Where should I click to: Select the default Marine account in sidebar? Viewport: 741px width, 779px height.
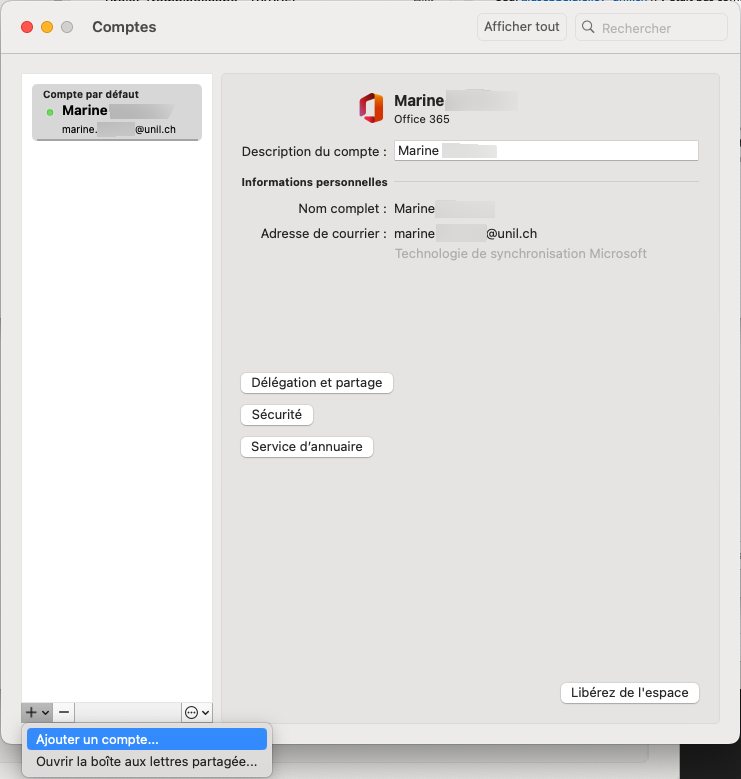(117, 112)
